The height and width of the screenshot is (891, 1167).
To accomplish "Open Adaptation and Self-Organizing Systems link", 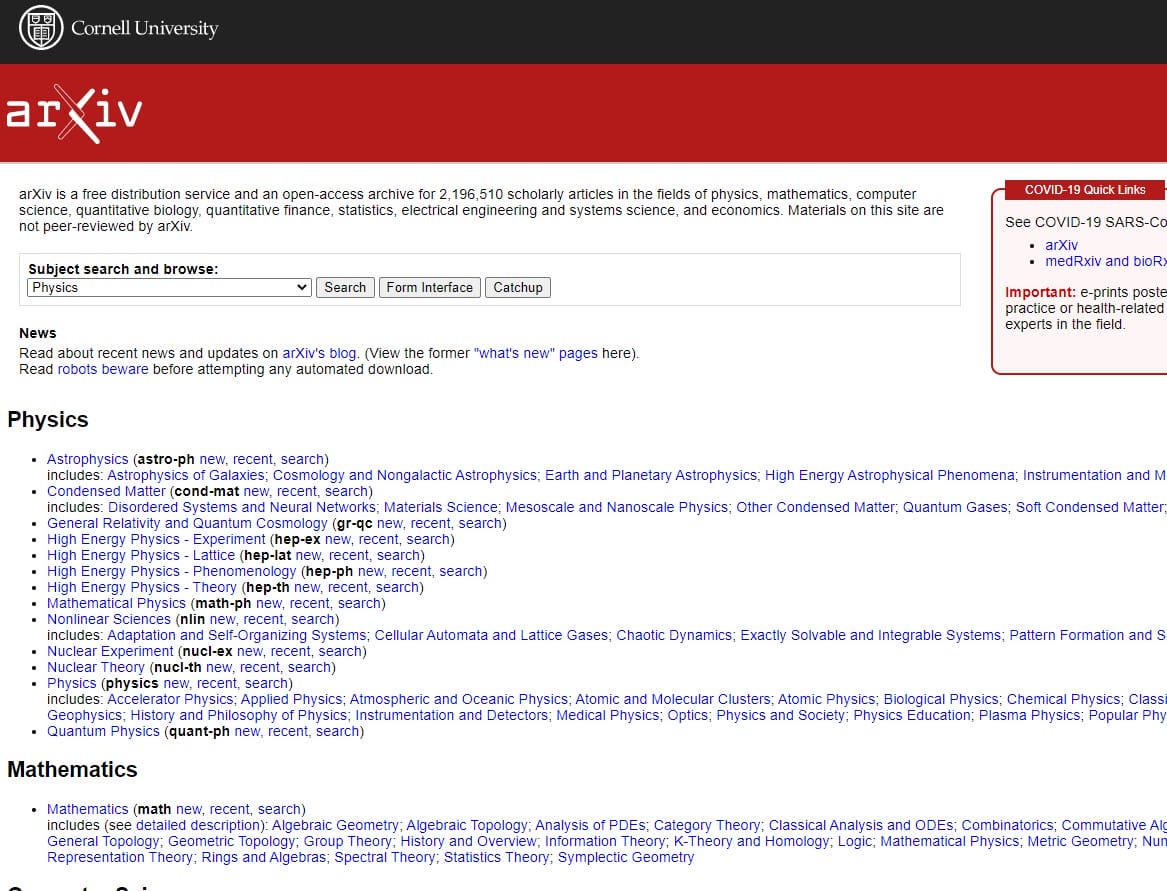I will pyautogui.click(x=237, y=636).
